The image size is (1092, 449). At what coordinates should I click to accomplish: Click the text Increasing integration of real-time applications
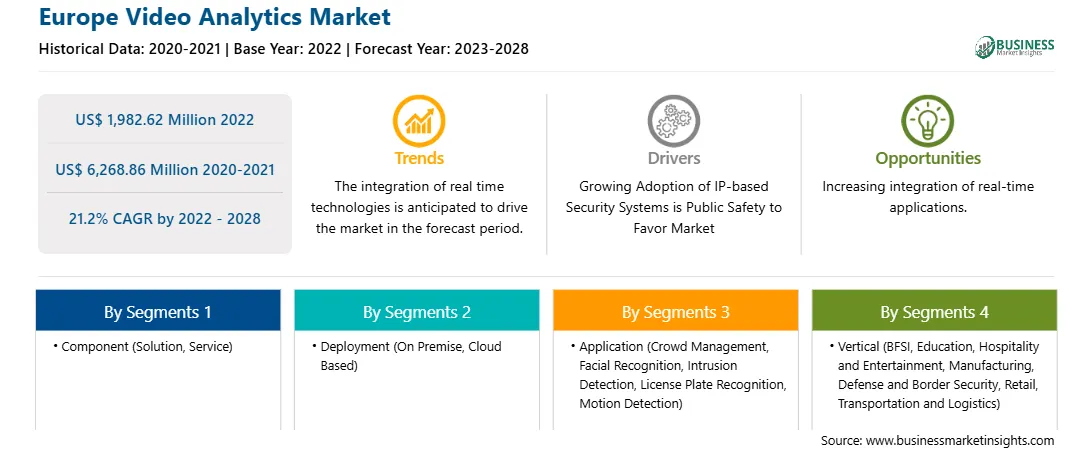(928, 197)
